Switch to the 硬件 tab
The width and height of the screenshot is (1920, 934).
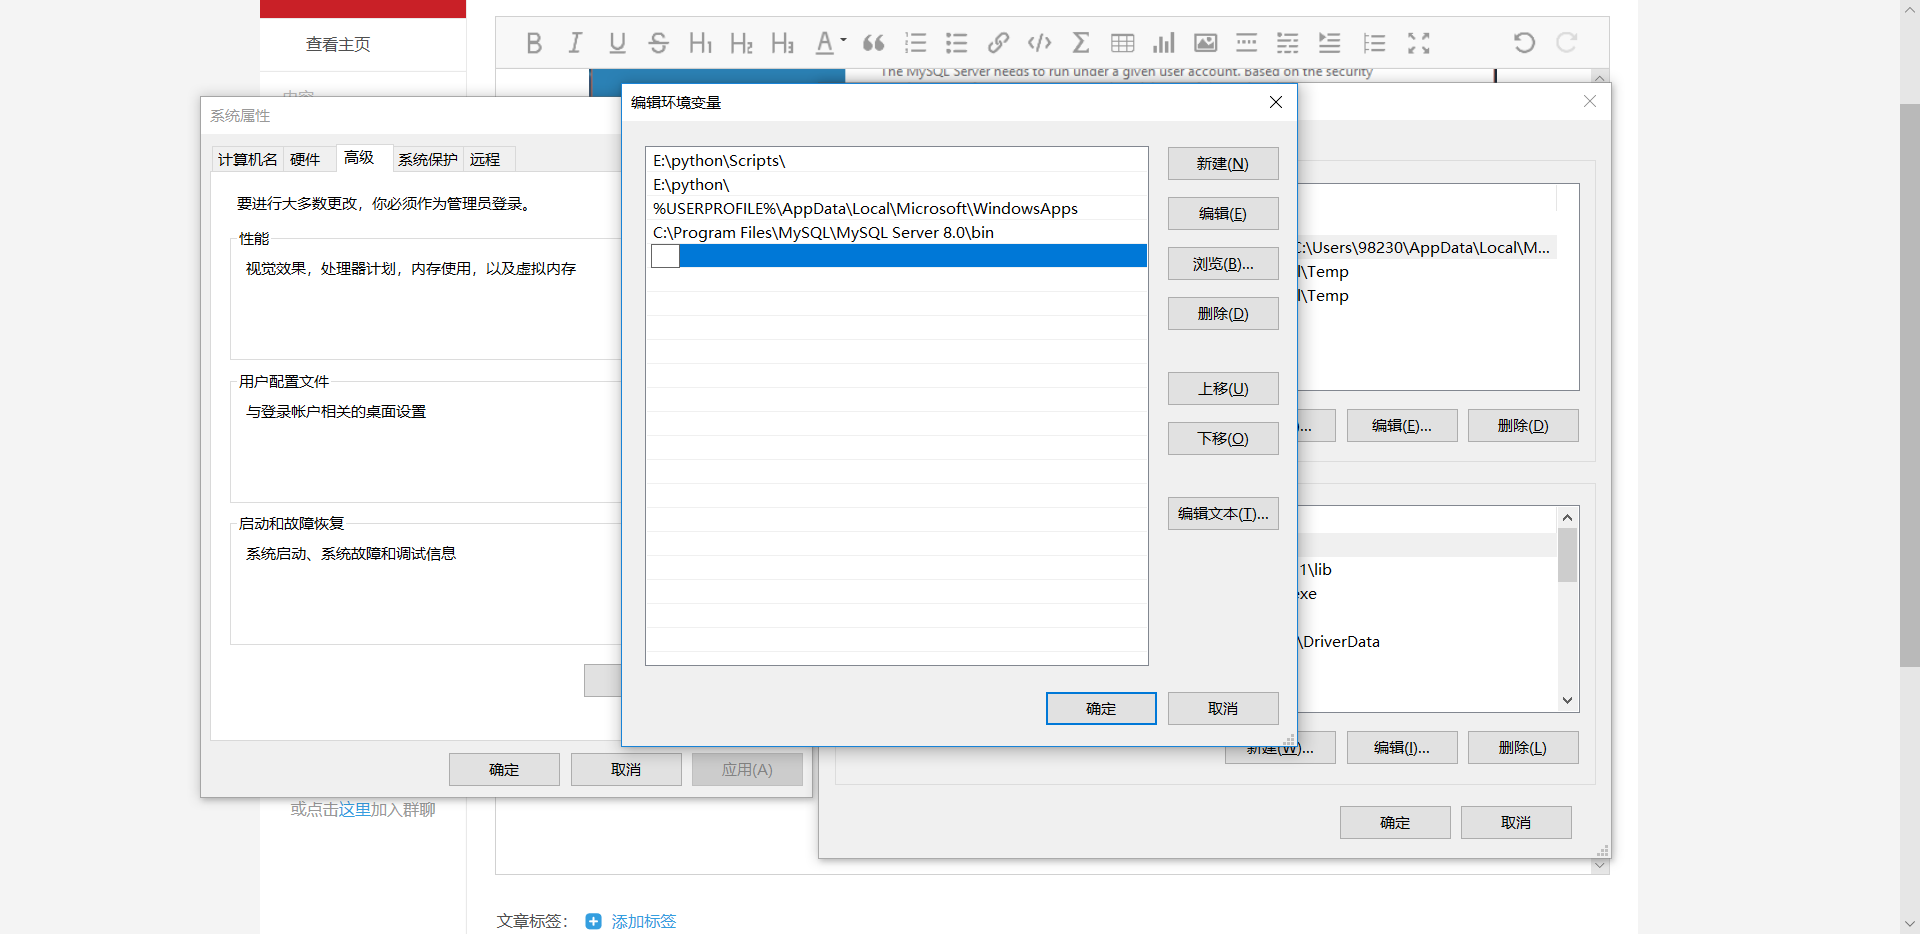click(x=307, y=159)
